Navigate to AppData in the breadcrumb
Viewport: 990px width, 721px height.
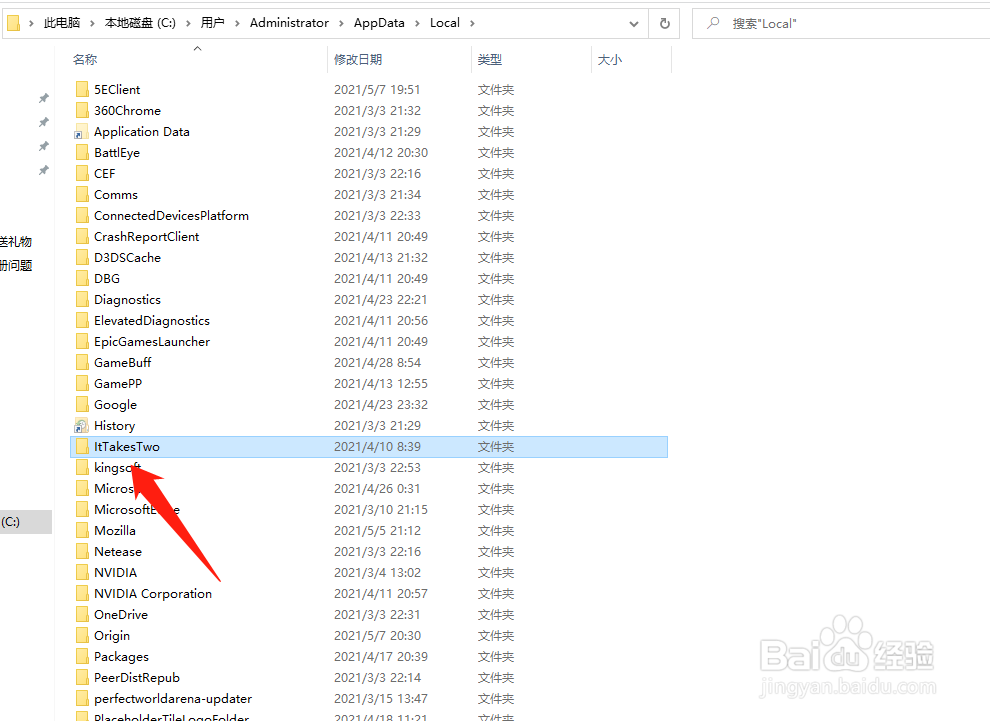coord(379,23)
